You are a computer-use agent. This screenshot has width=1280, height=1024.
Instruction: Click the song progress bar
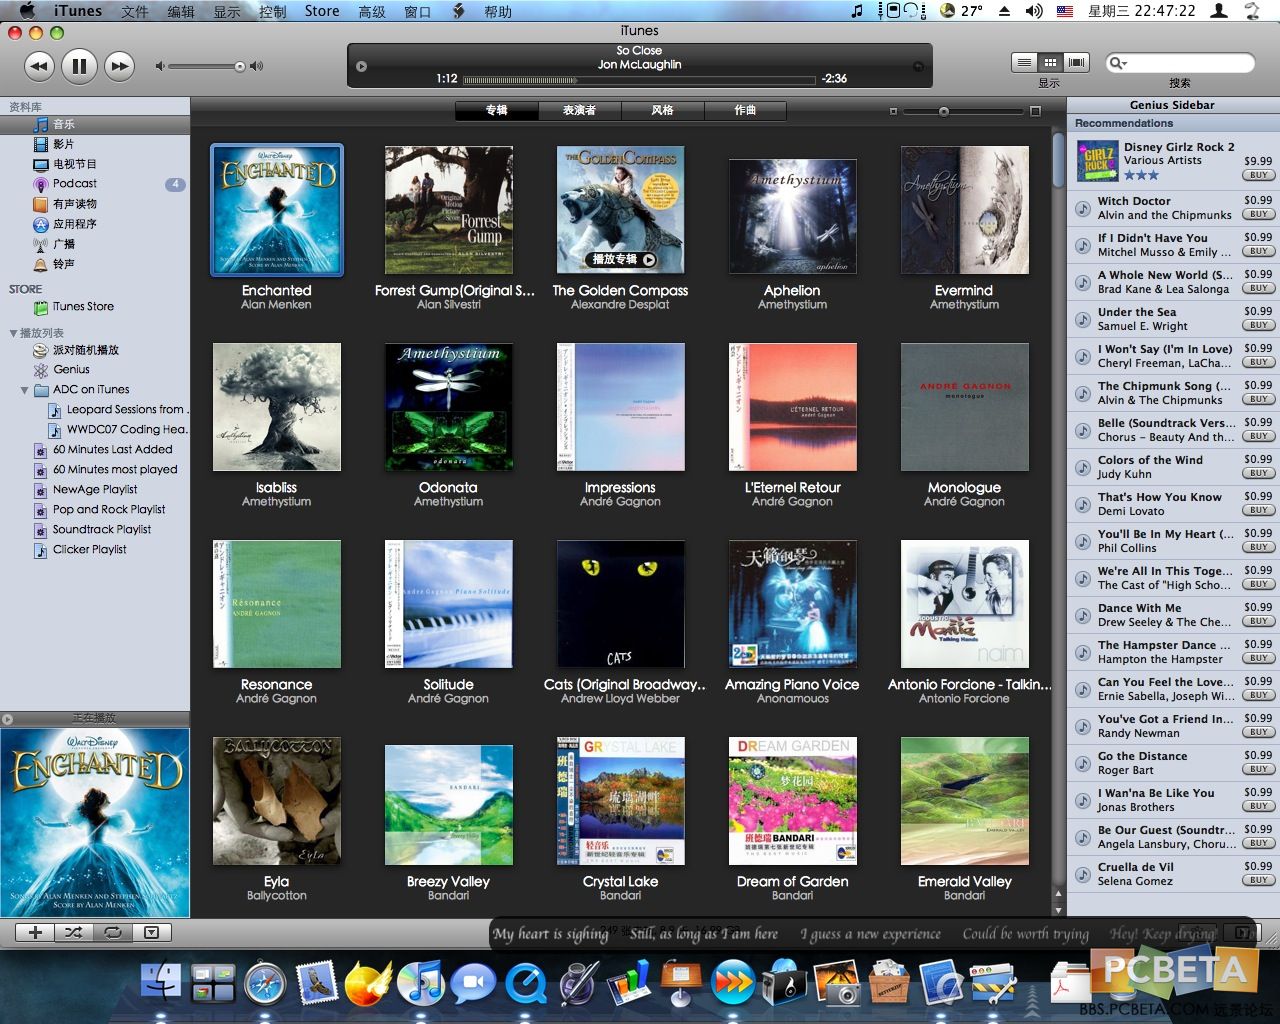[x=639, y=79]
